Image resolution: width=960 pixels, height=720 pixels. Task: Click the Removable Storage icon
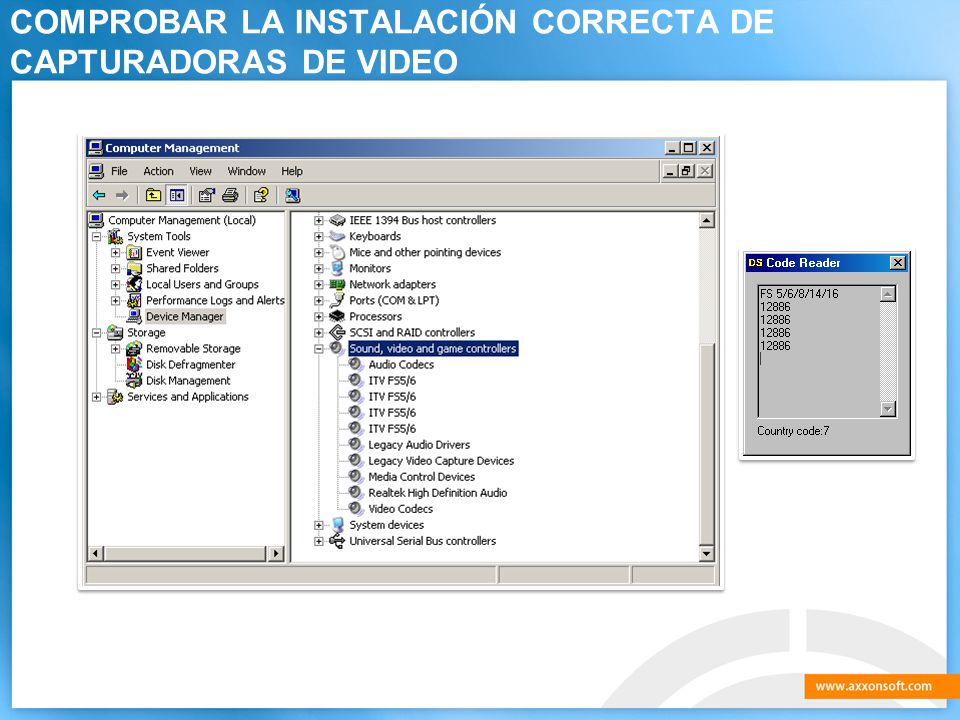[x=134, y=348]
